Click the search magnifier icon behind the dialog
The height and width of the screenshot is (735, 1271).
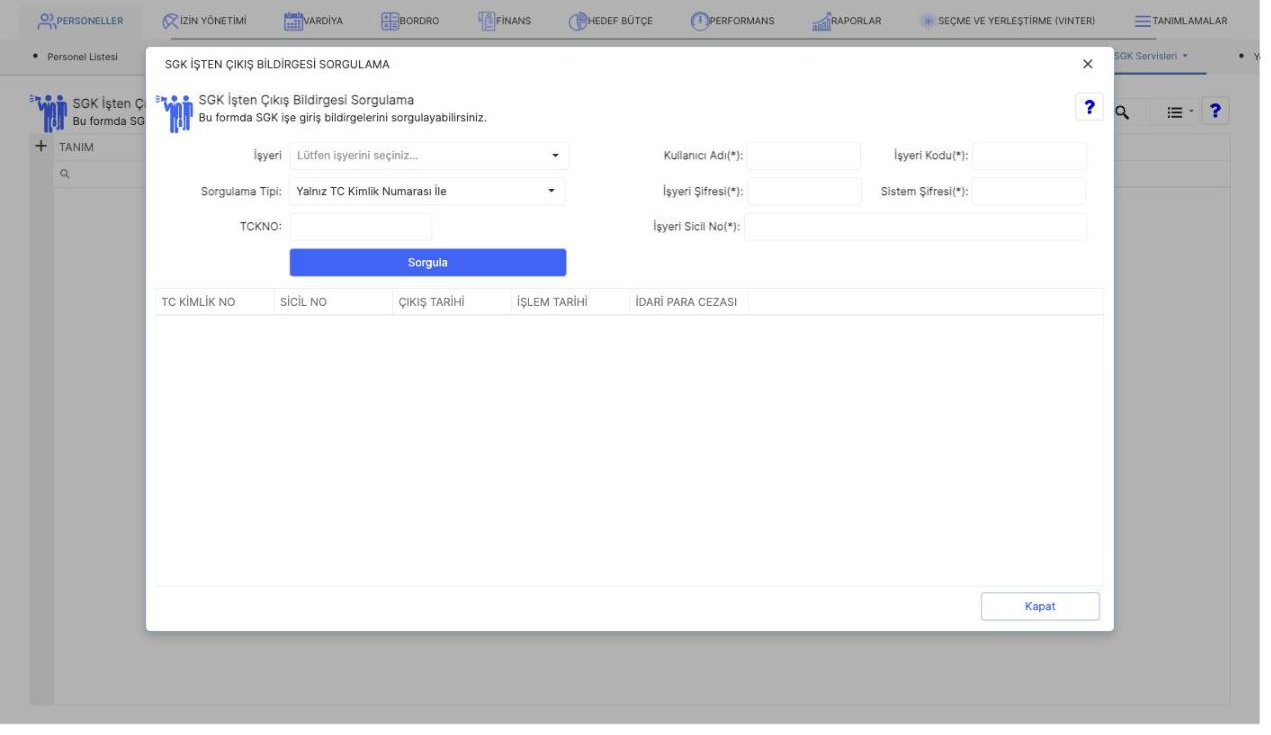click(1123, 114)
